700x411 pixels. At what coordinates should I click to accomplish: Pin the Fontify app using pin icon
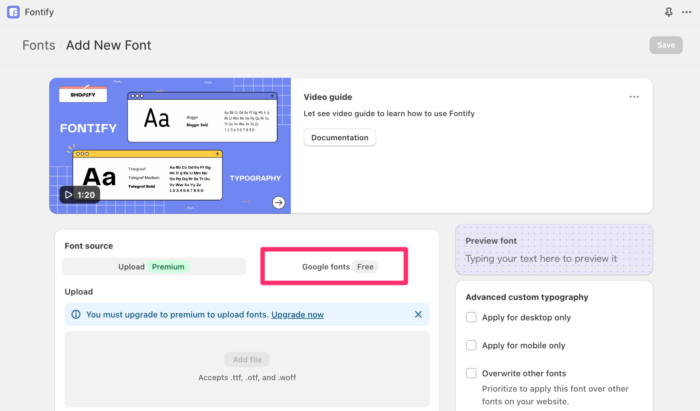[x=668, y=12]
